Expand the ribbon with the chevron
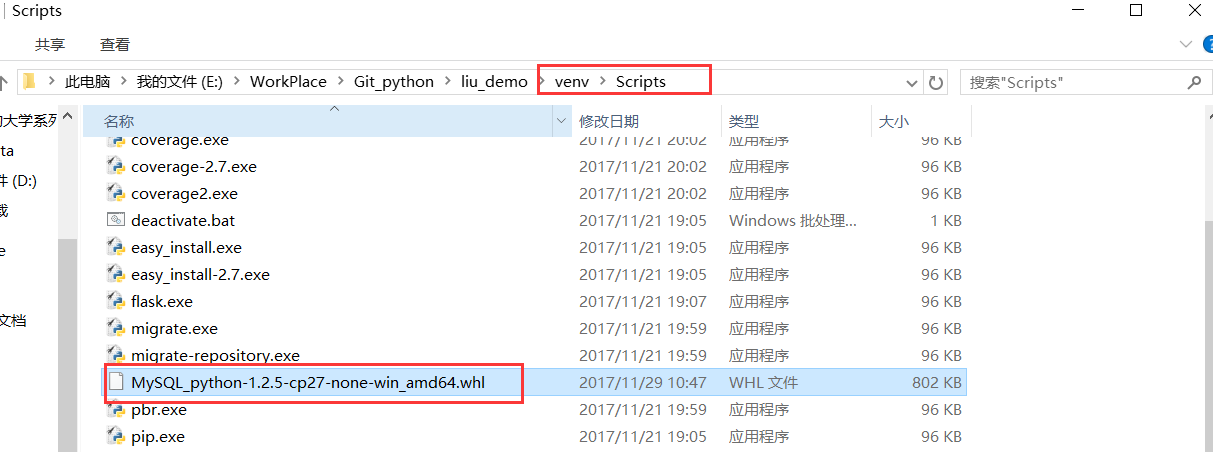1213x452 pixels. pos(1185,44)
